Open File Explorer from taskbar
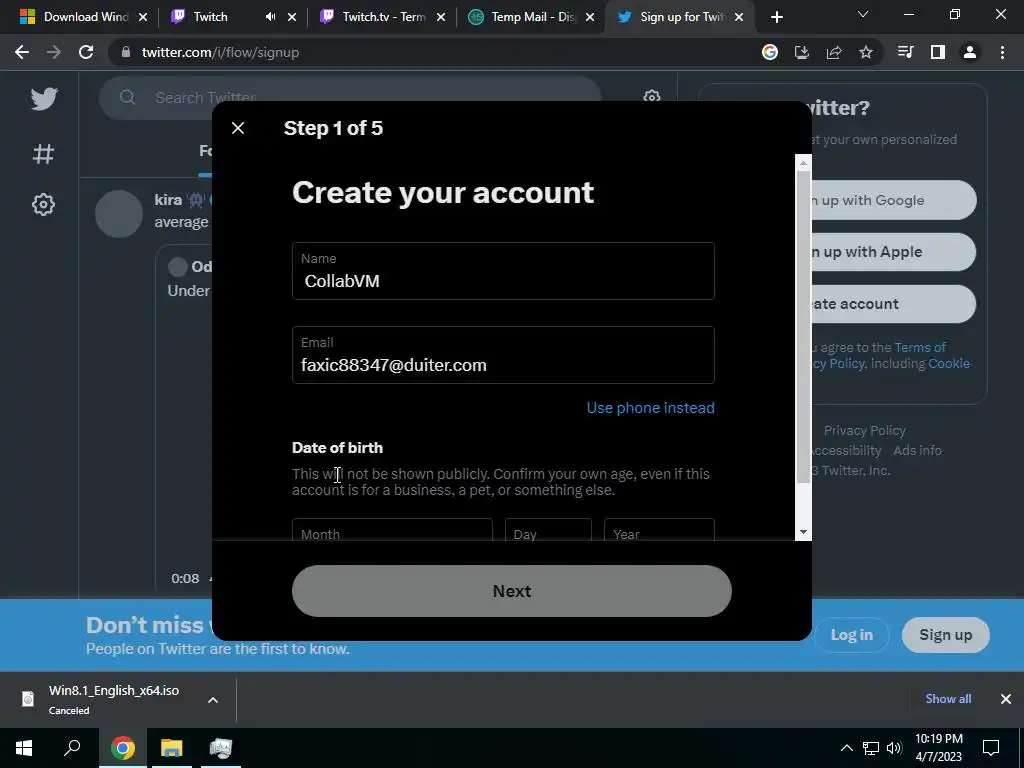Image resolution: width=1024 pixels, height=768 pixels. click(x=172, y=748)
